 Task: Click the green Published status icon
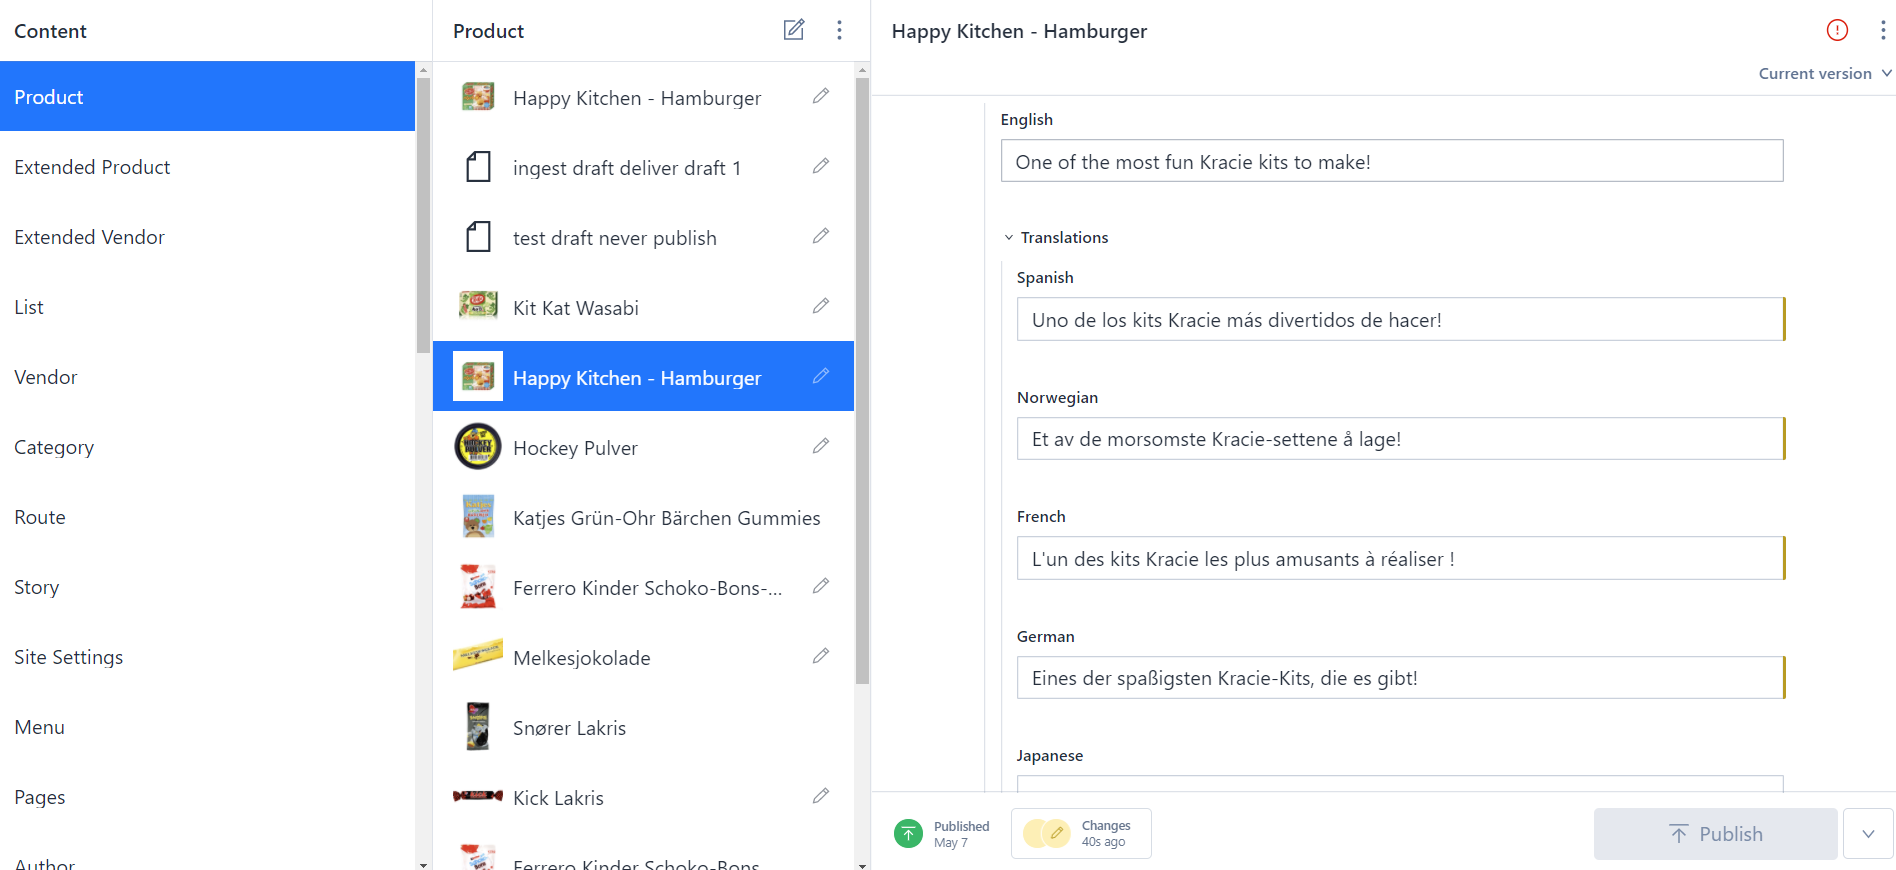coord(908,833)
